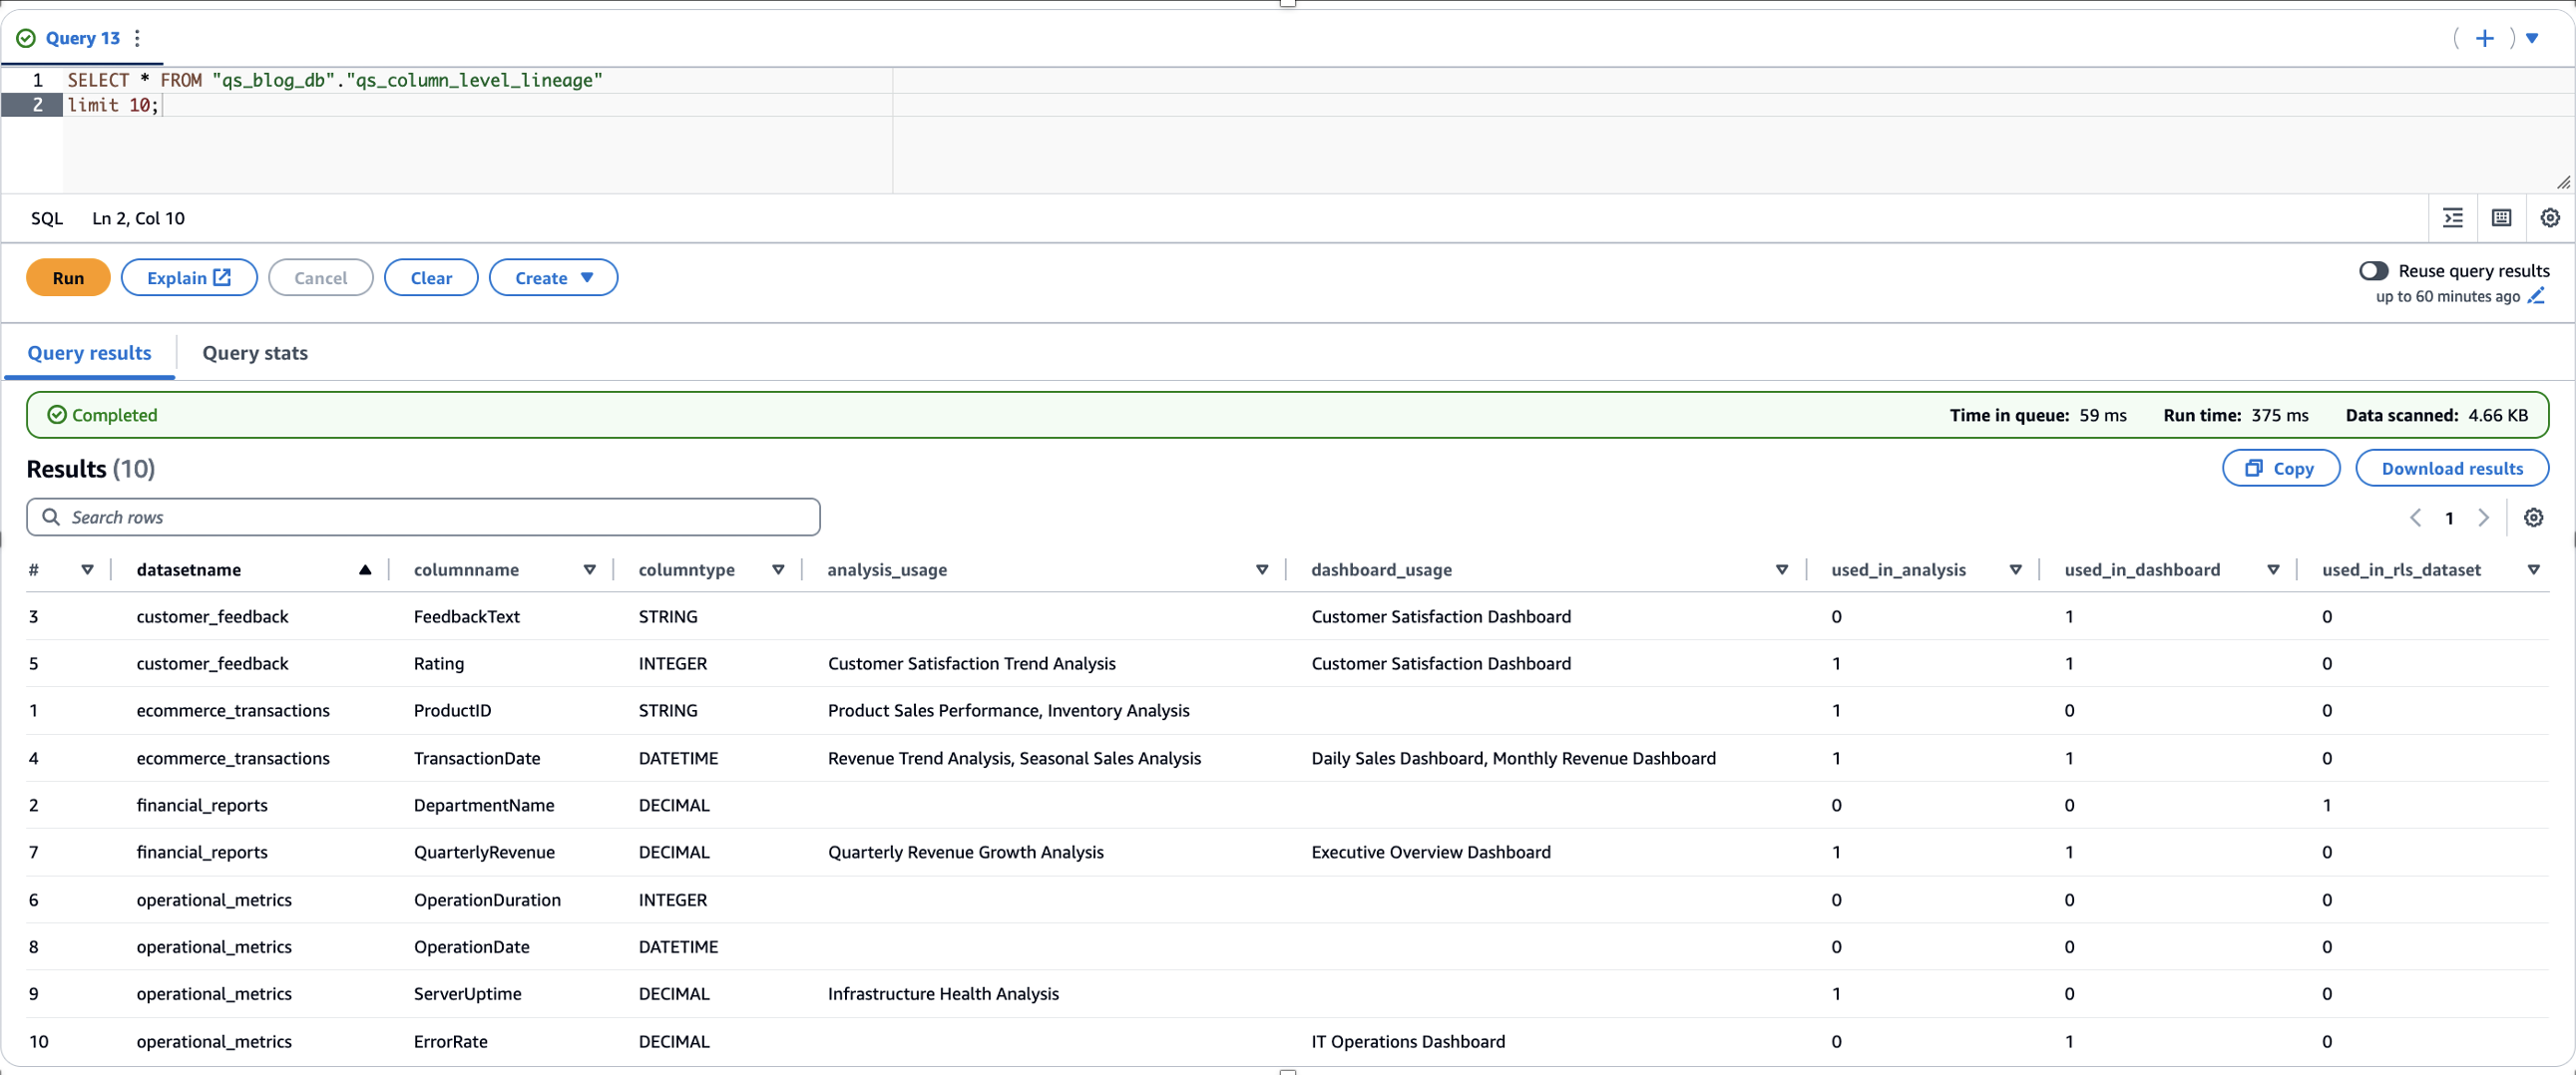Open results display preferences gear icon
Image resolution: width=2576 pixels, height=1075 pixels.
click(x=2534, y=517)
